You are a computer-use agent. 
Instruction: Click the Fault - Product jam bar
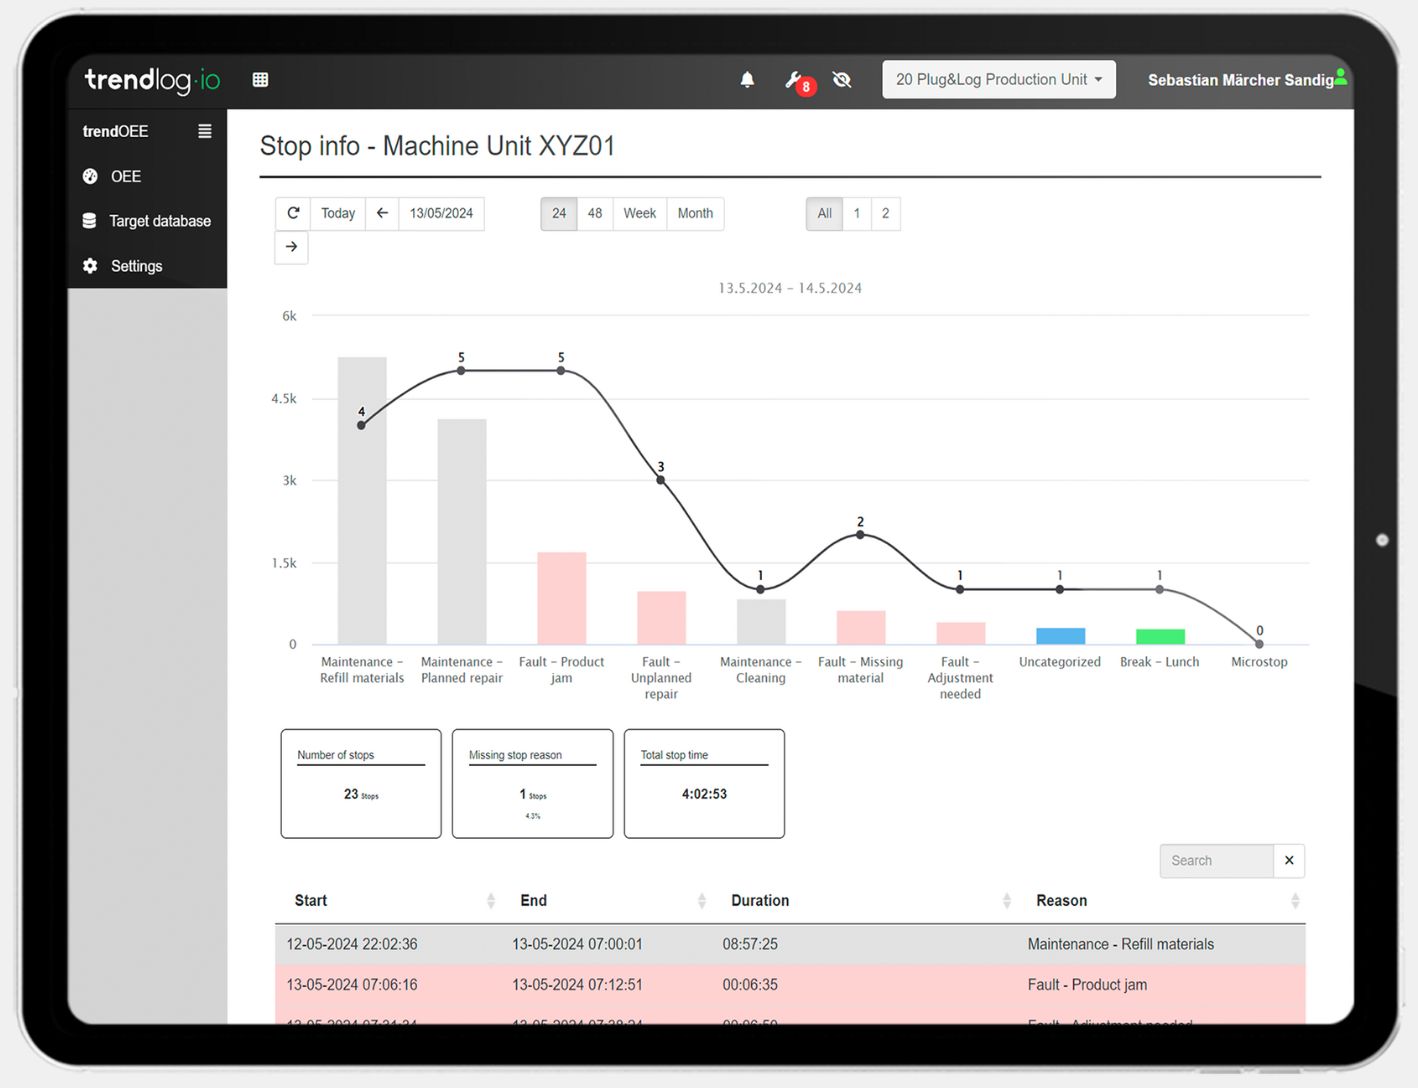click(562, 598)
